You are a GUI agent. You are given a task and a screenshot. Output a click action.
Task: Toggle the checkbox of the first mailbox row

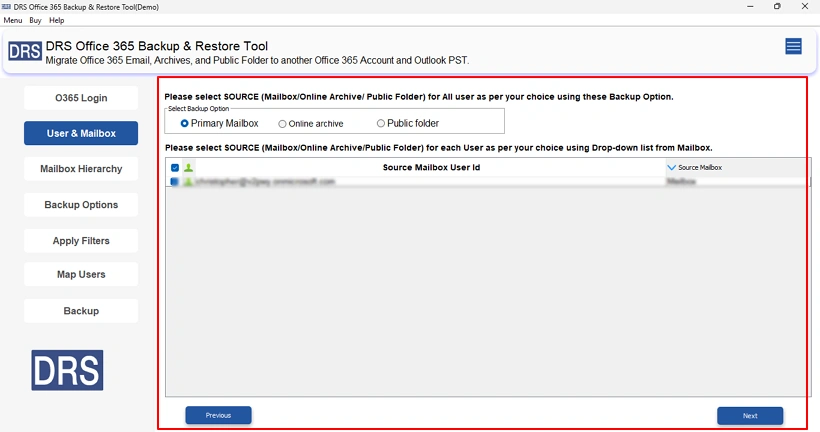(x=175, y=181)
